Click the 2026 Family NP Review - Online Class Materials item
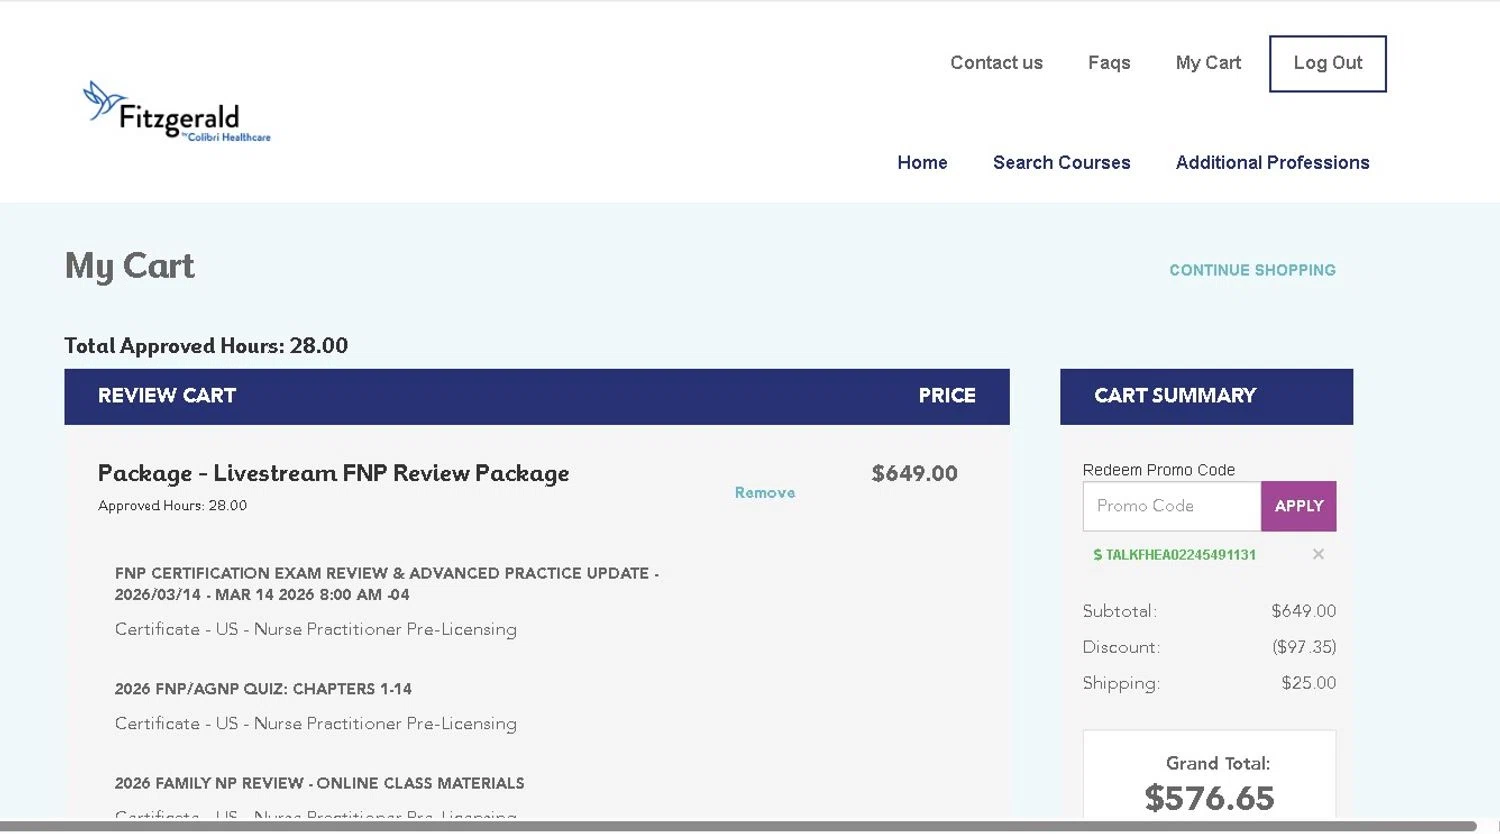 click(x=319, y=783)
